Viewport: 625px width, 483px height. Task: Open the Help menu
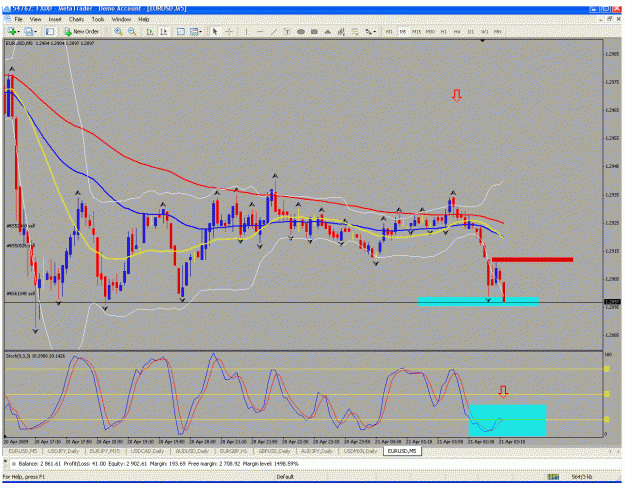[x=143, y=19]
